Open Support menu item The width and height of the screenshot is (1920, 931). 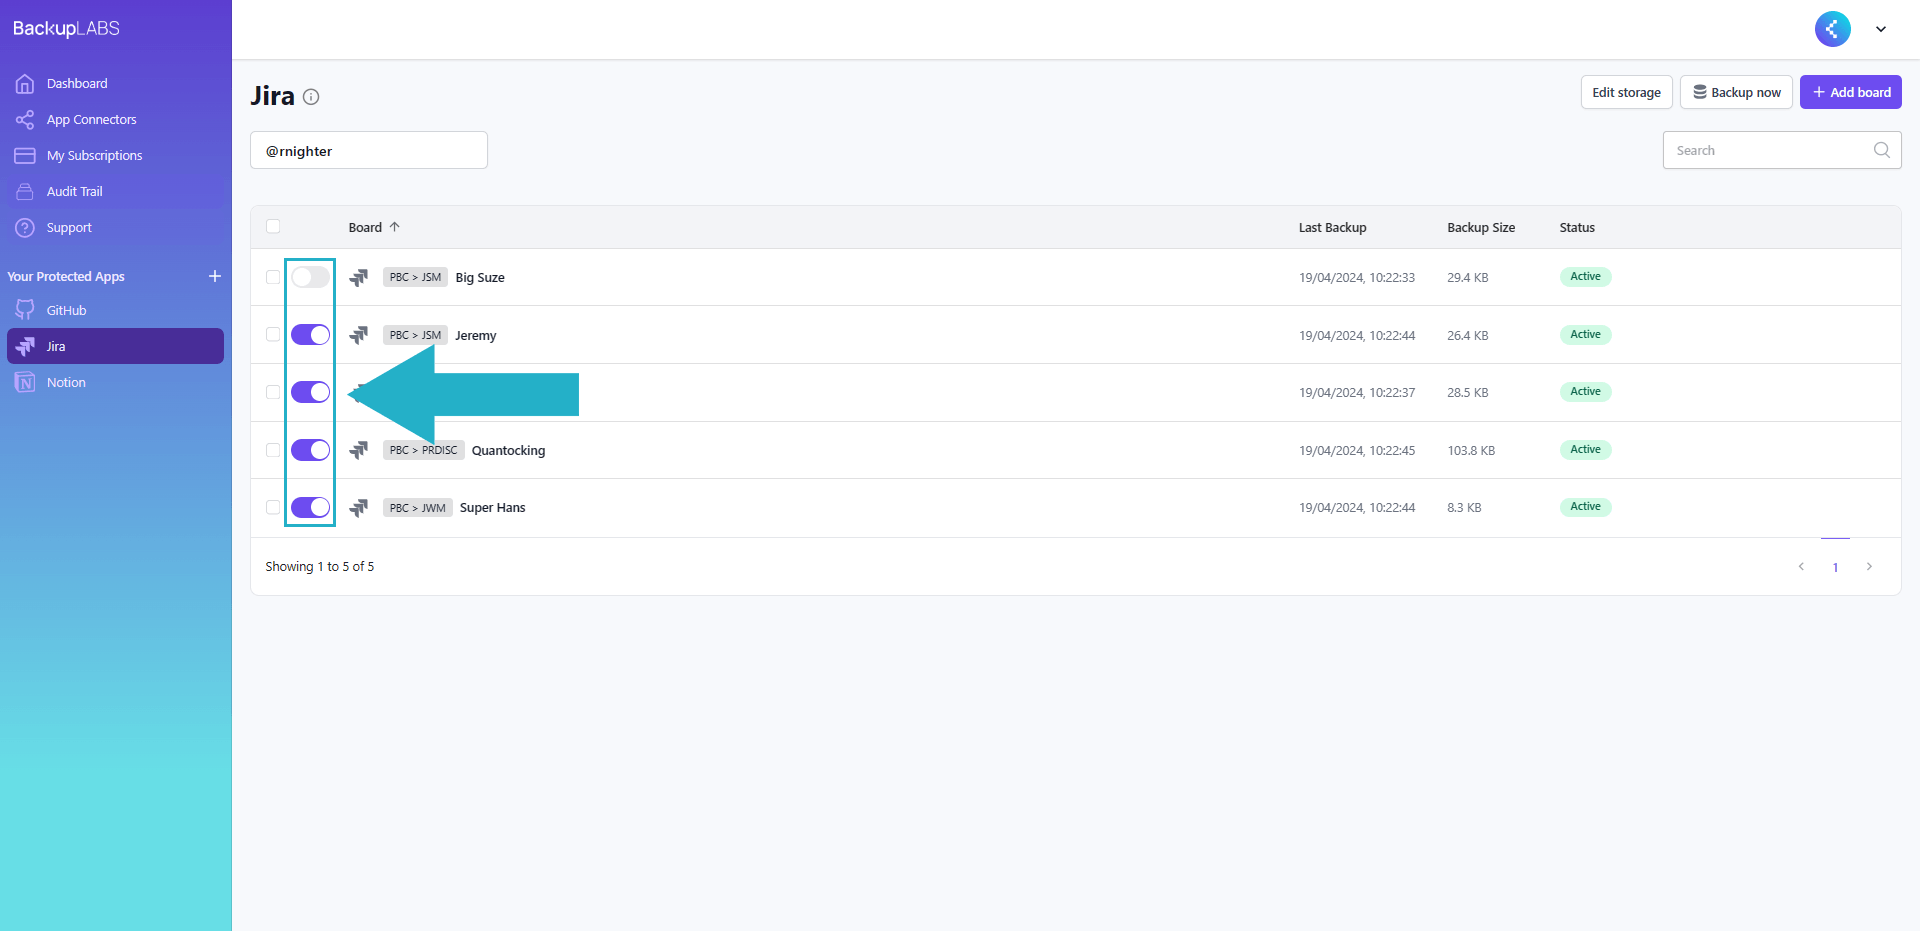click(x=115, y=228)
